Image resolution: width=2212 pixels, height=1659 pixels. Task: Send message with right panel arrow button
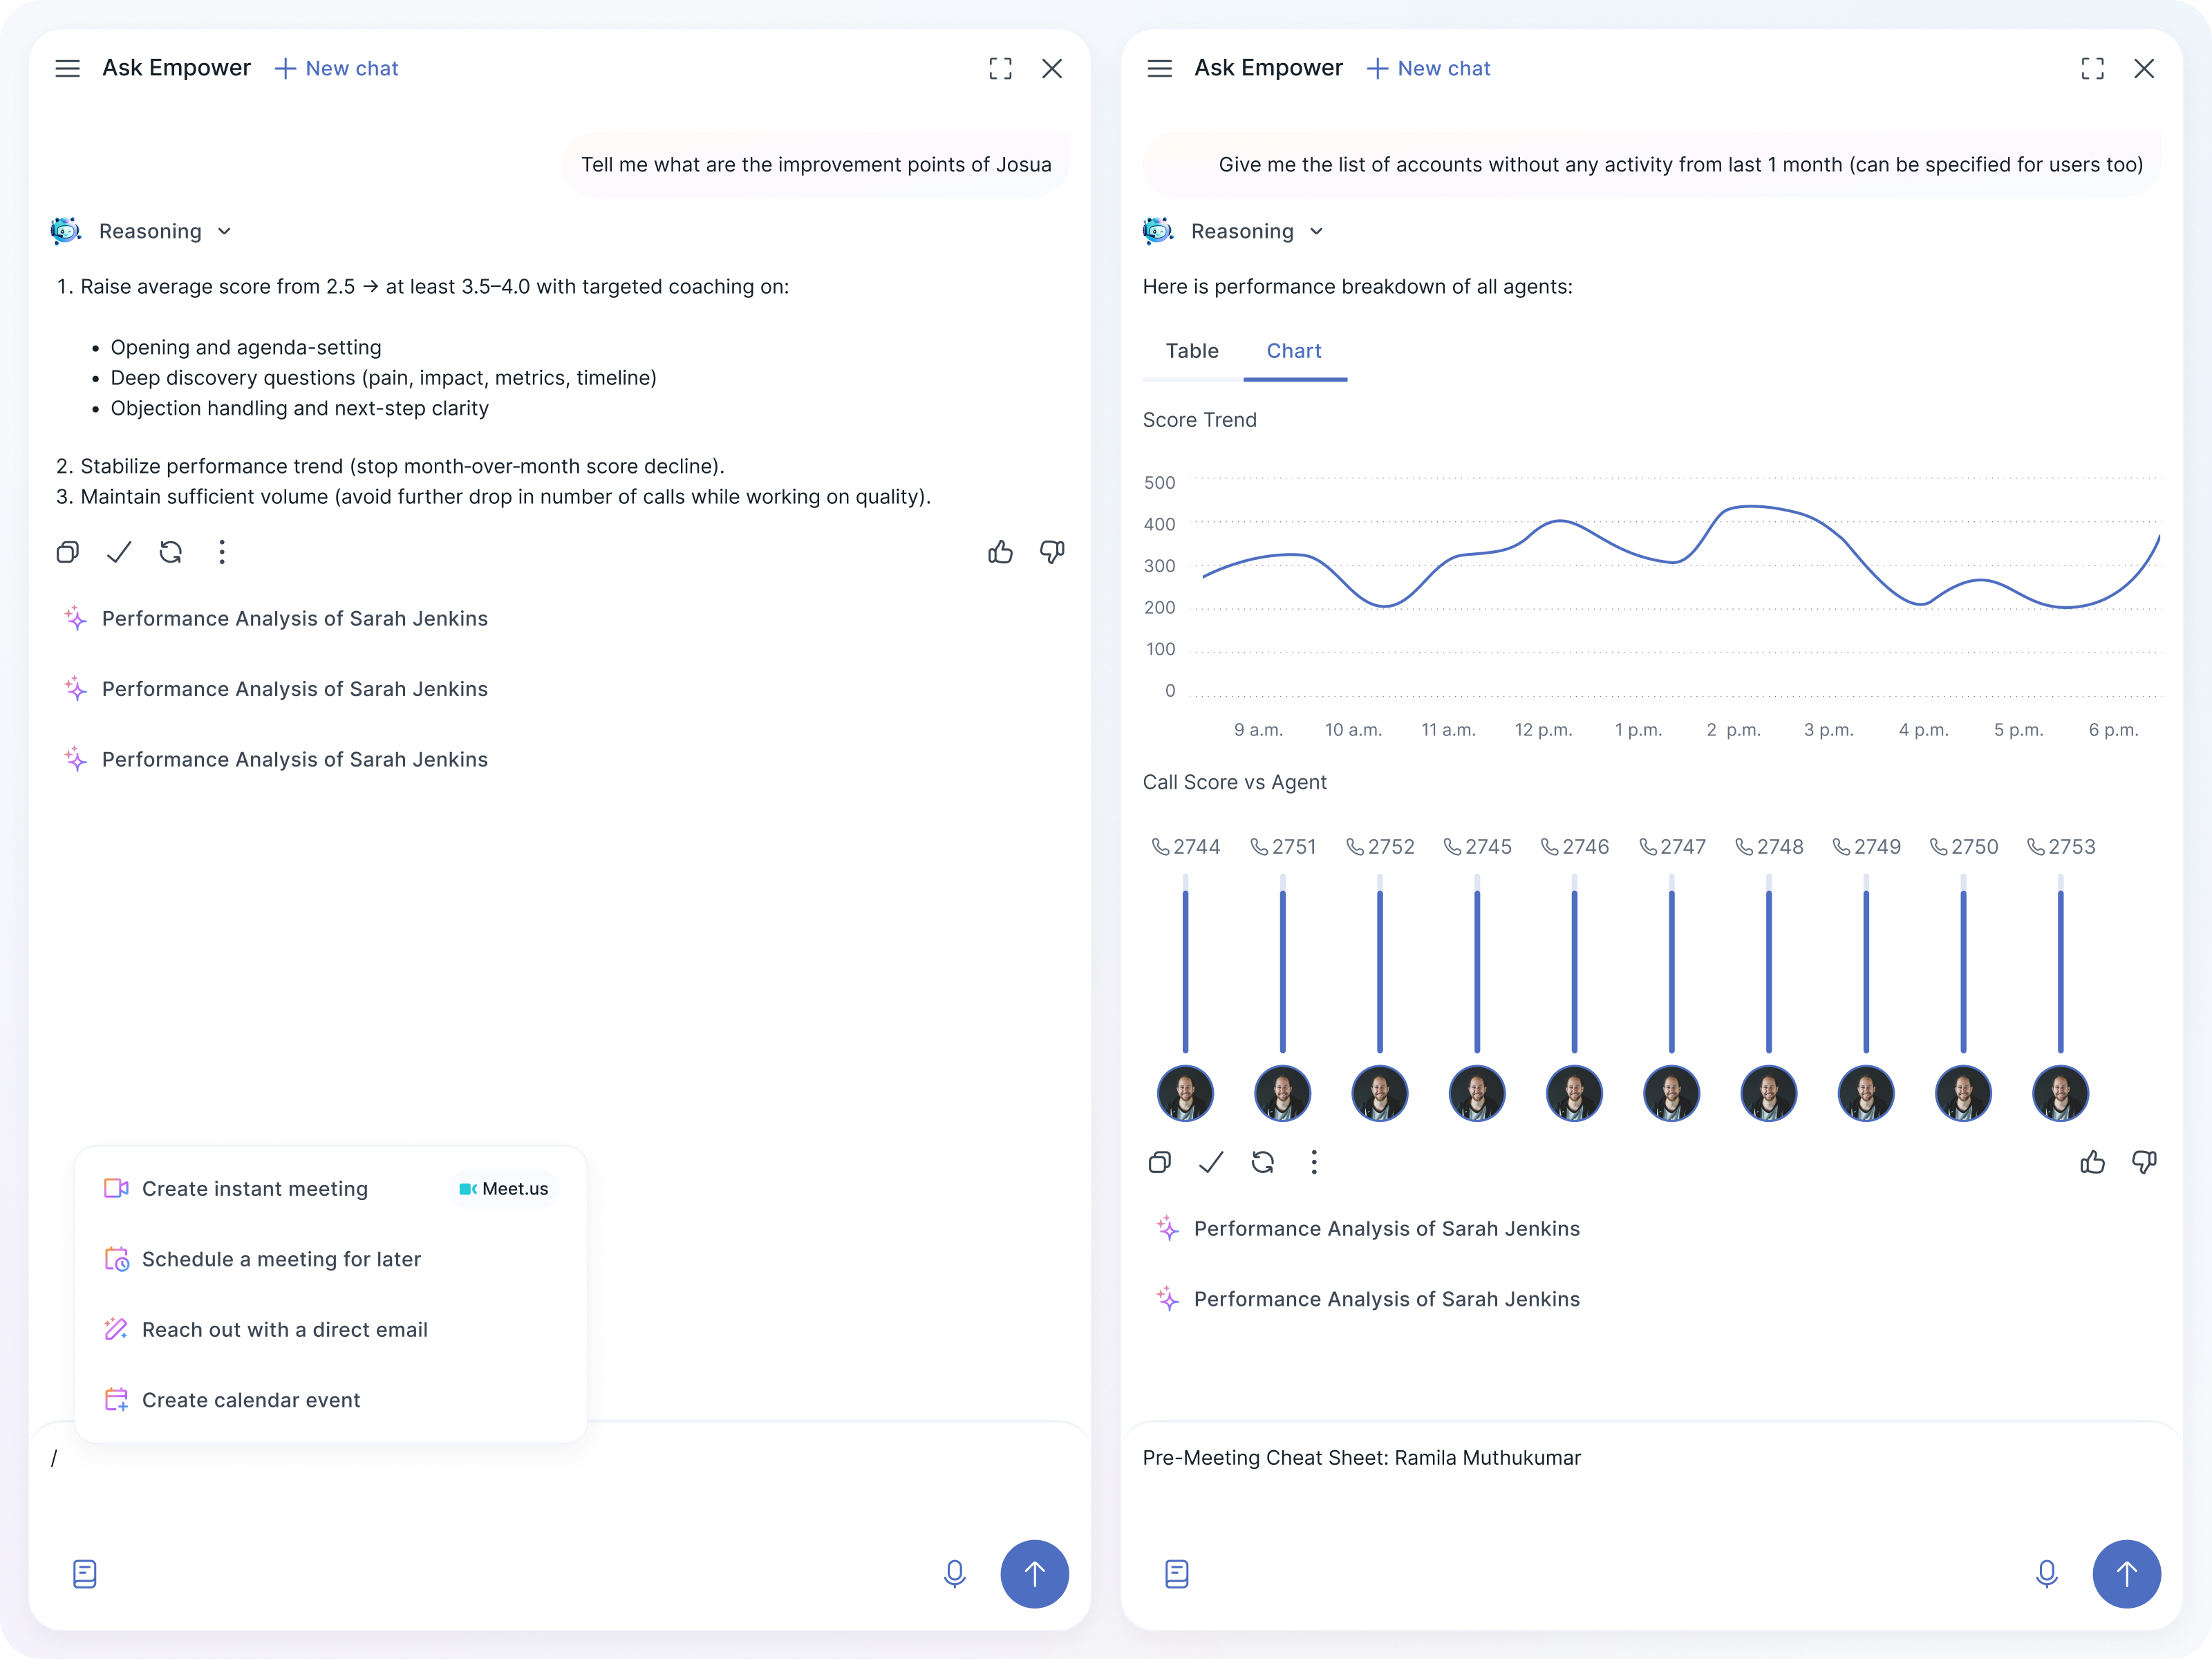coord(2126,1573)
